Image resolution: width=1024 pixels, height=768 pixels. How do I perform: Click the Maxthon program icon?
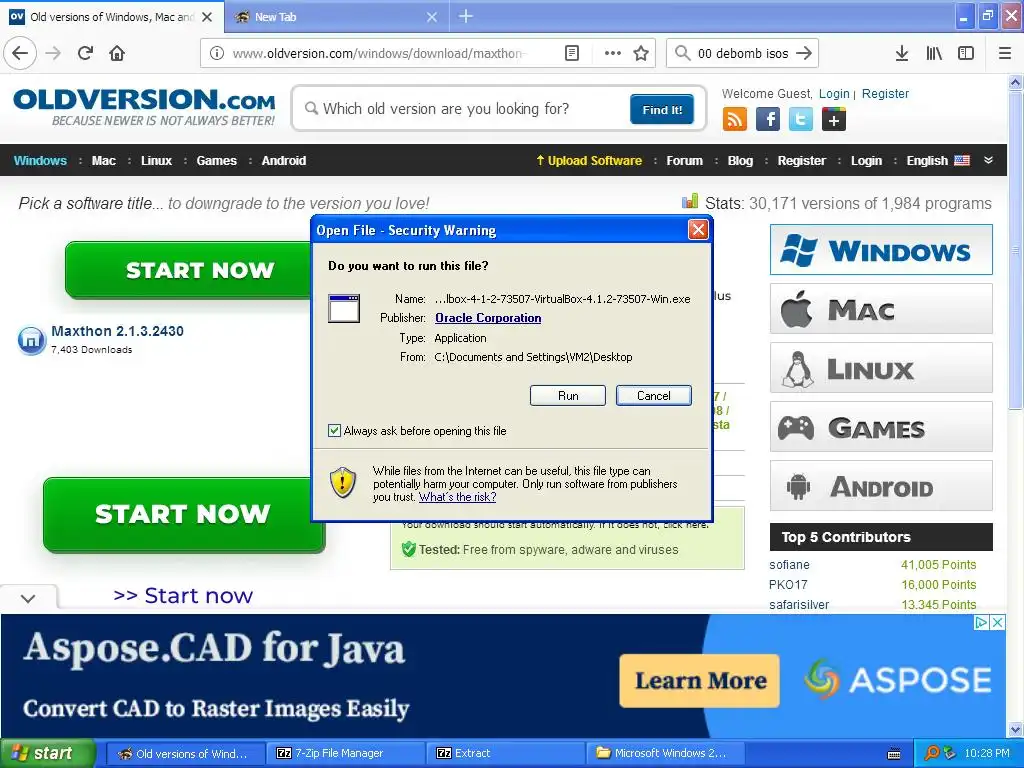(31, 340)
